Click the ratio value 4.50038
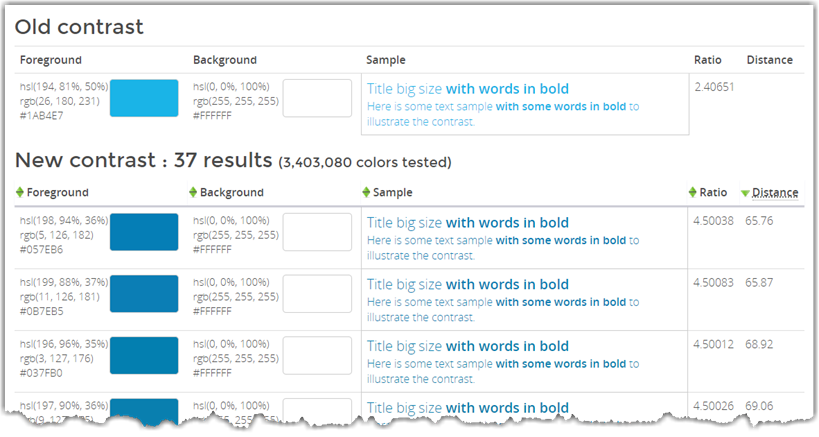Viewport: 819px width, 437px height. (713, 221)
